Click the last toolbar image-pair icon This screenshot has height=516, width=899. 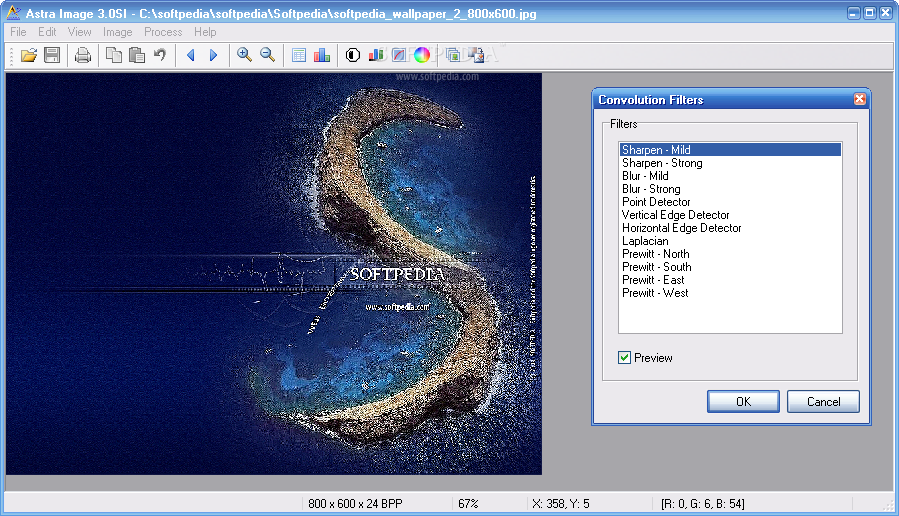(476, 55)
